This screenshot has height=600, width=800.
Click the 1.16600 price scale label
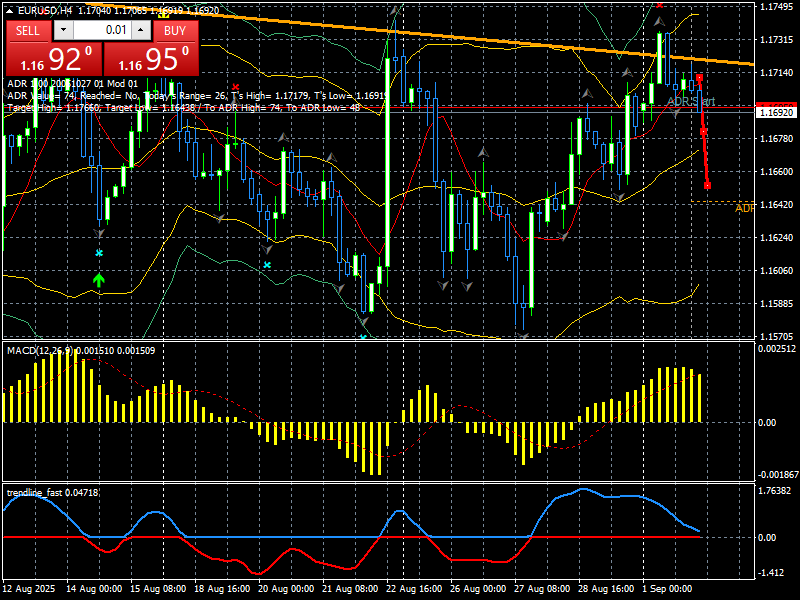coord(777,171)
